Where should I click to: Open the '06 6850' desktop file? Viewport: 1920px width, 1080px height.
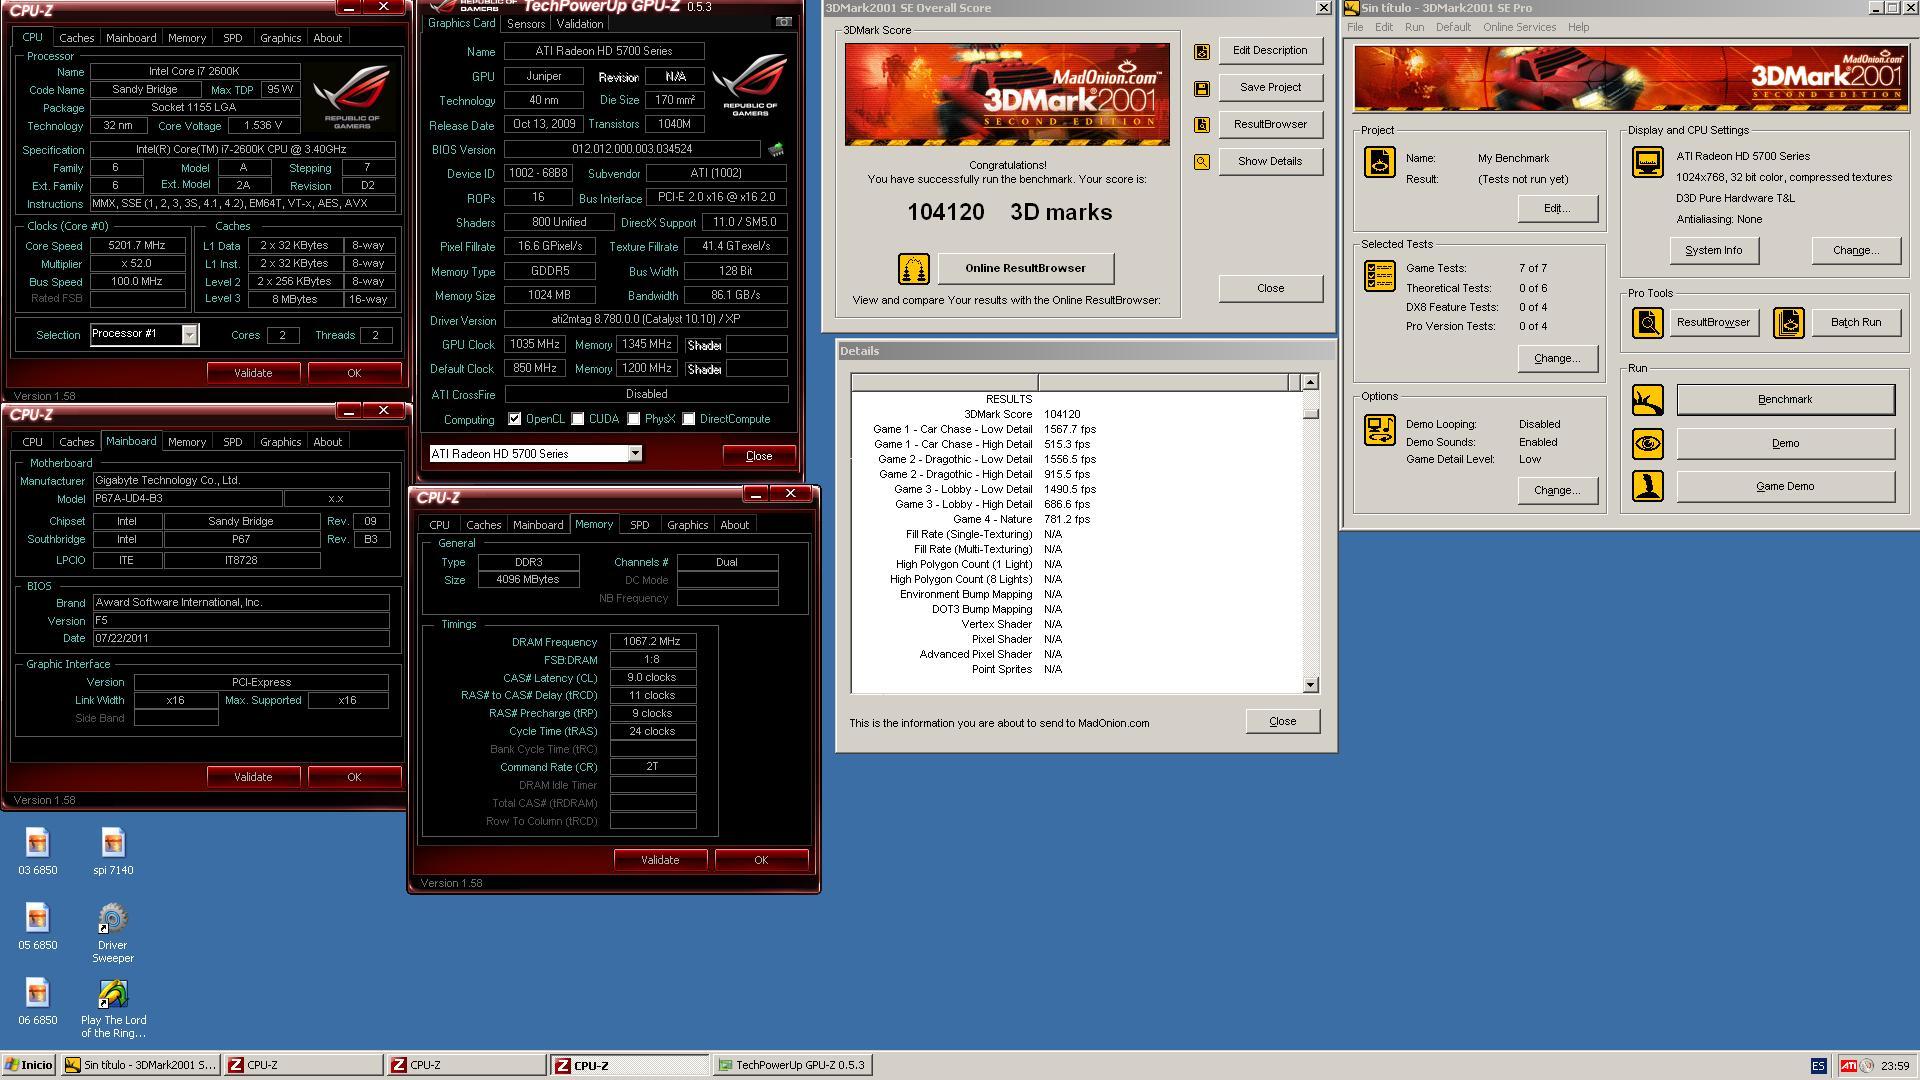pyautogui.click(x=37, y=1001)
